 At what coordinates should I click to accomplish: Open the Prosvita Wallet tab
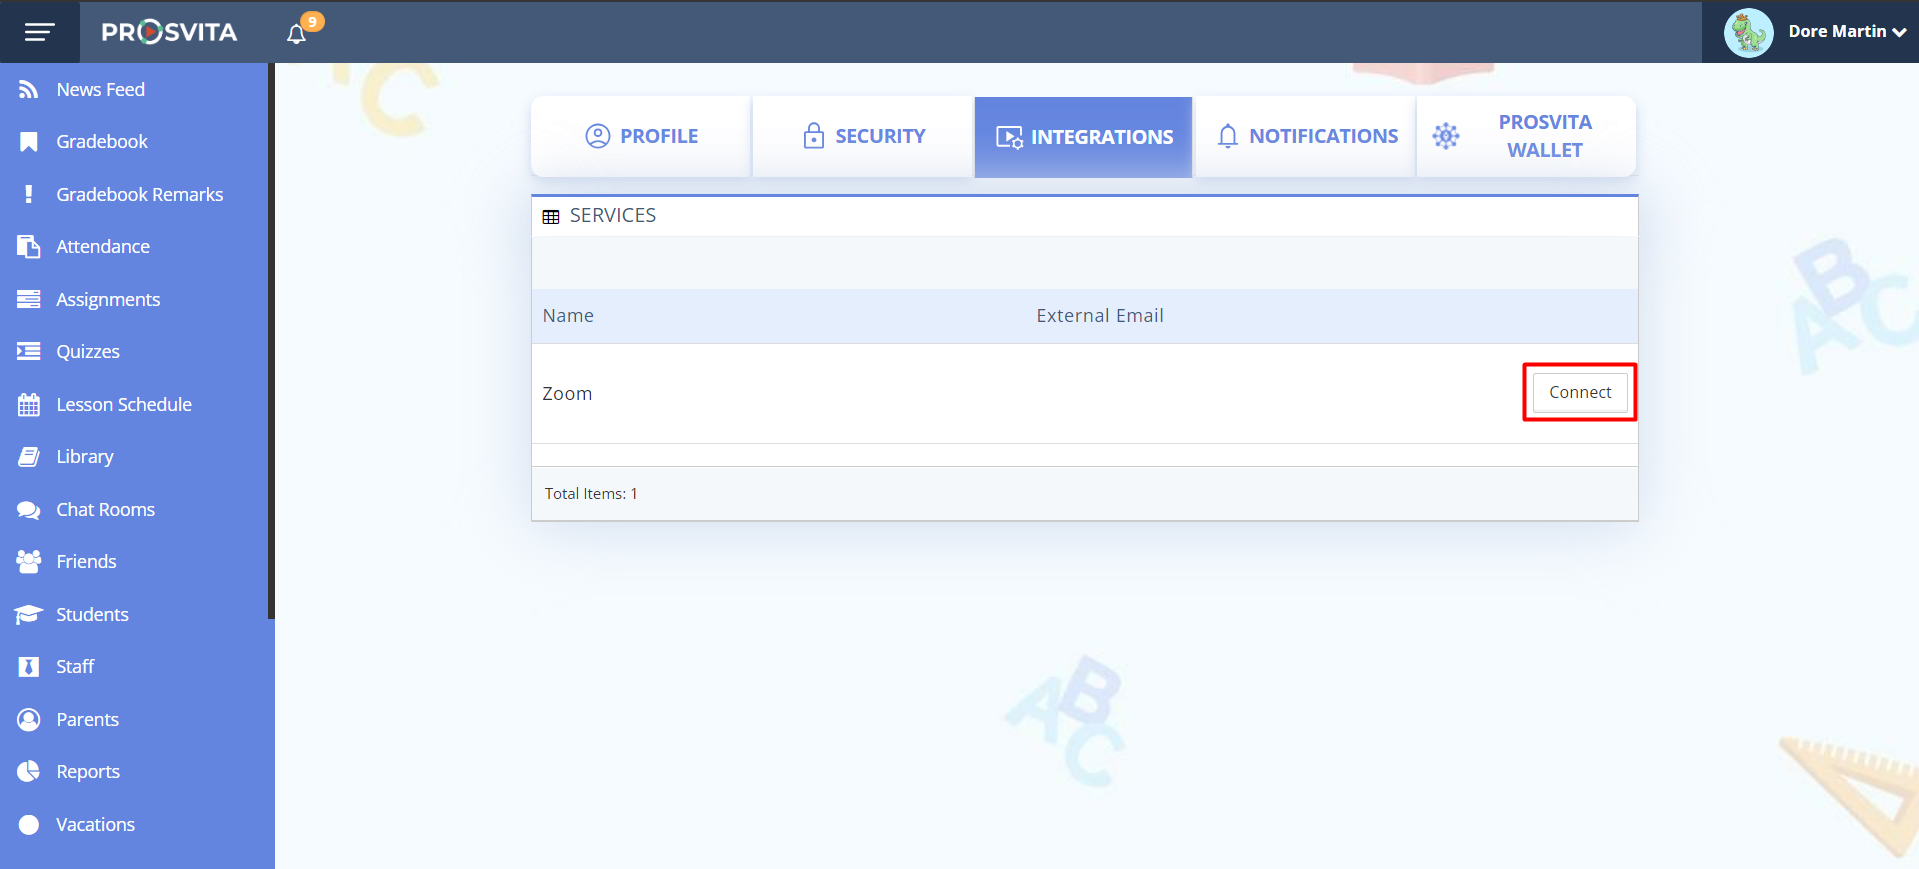(1527, 137)
